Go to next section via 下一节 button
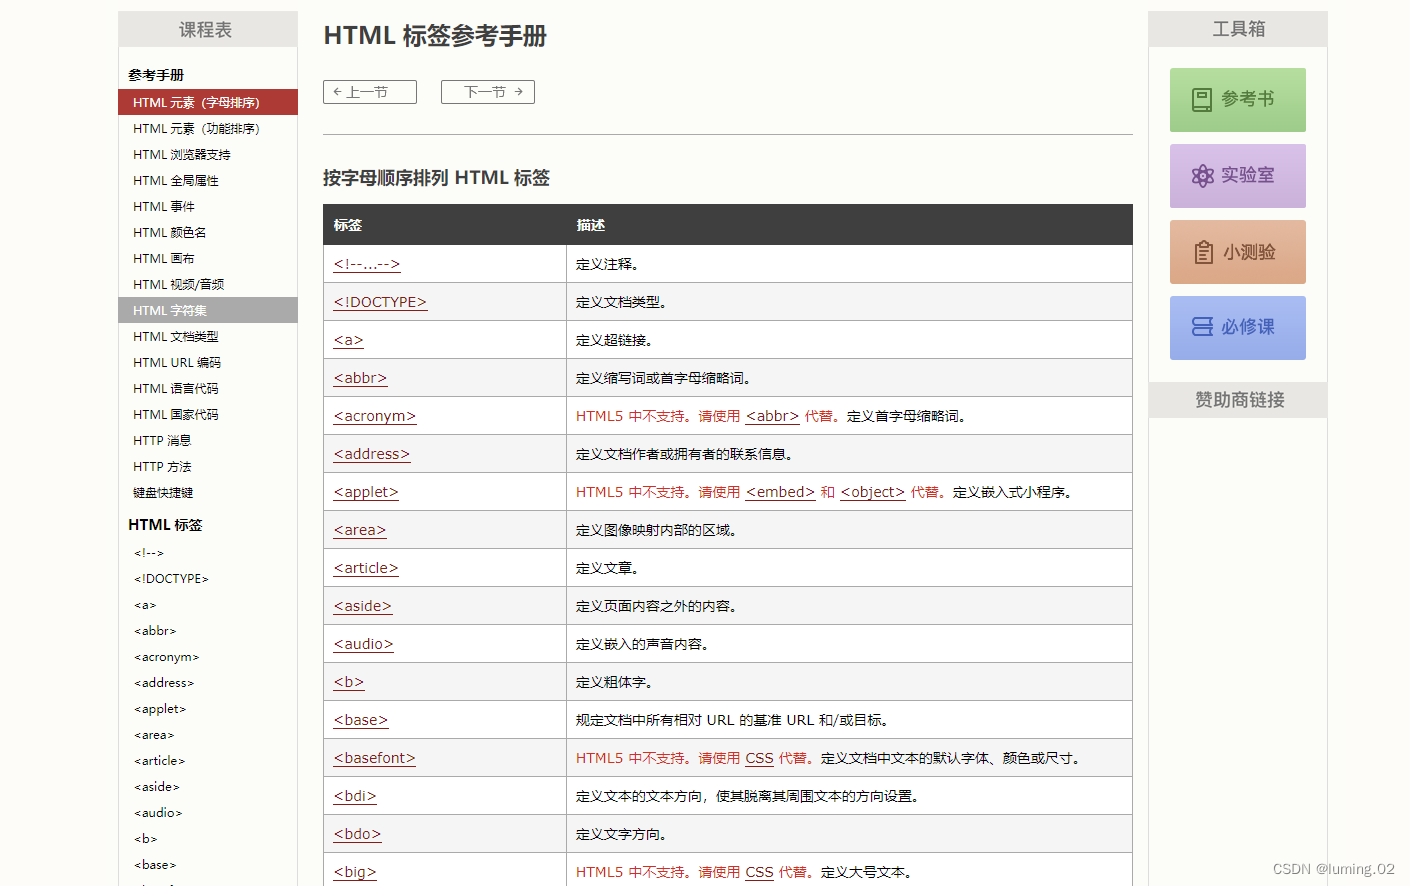The width and height of the screenshot is (1410, 886). pyautogui.click(x=488, y=92)
